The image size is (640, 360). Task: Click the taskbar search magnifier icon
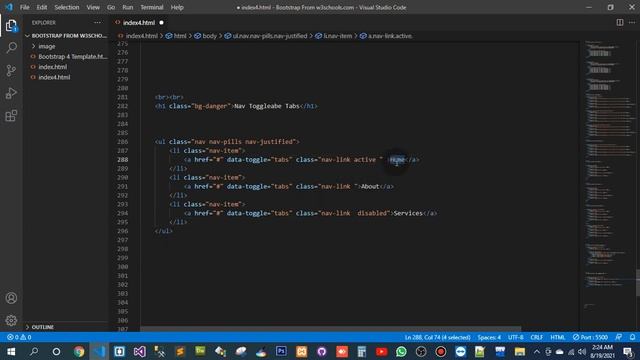[x=34, y=351]
